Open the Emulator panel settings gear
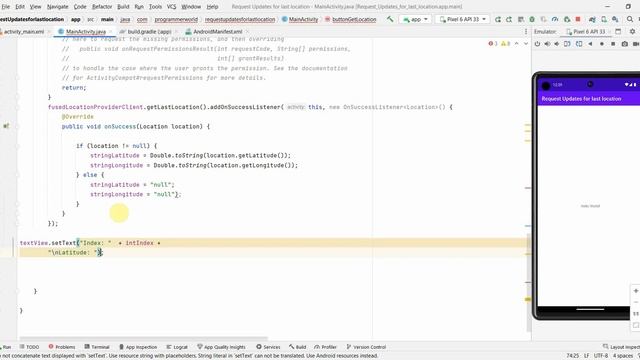640x360 pixels. coord(632,31)
